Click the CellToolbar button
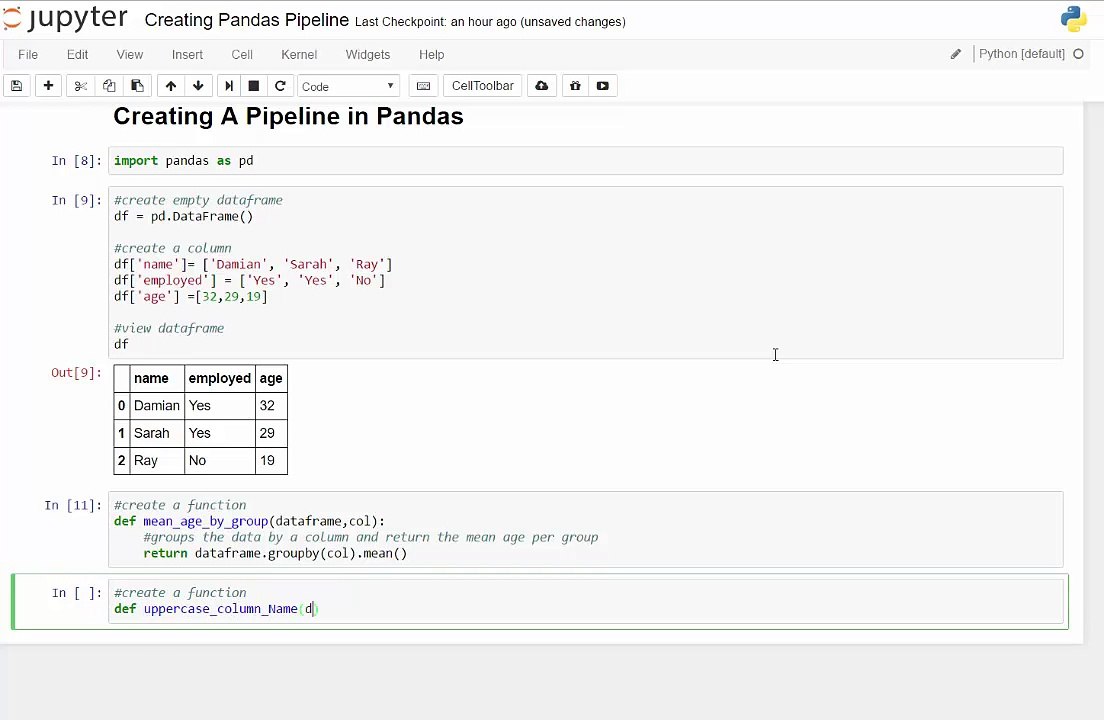1104x720 pixels. click(482, 86)
